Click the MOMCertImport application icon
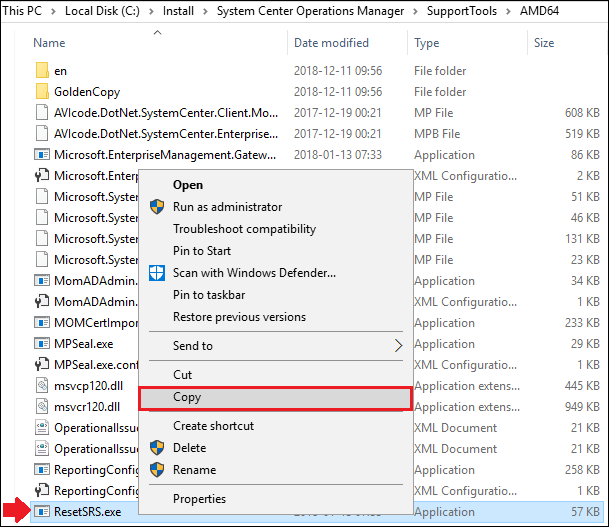 click(x=42, y=323)
